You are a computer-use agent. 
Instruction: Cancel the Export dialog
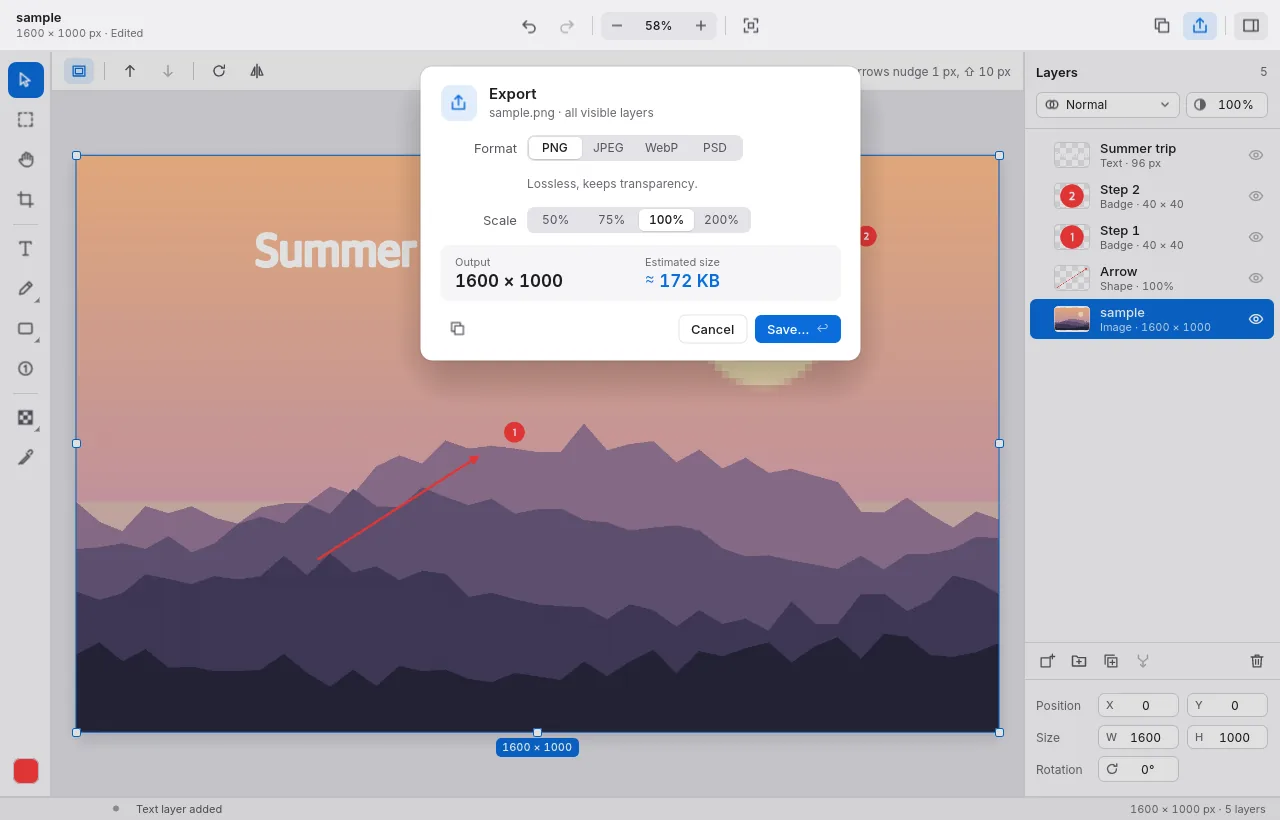coord(713,329)
